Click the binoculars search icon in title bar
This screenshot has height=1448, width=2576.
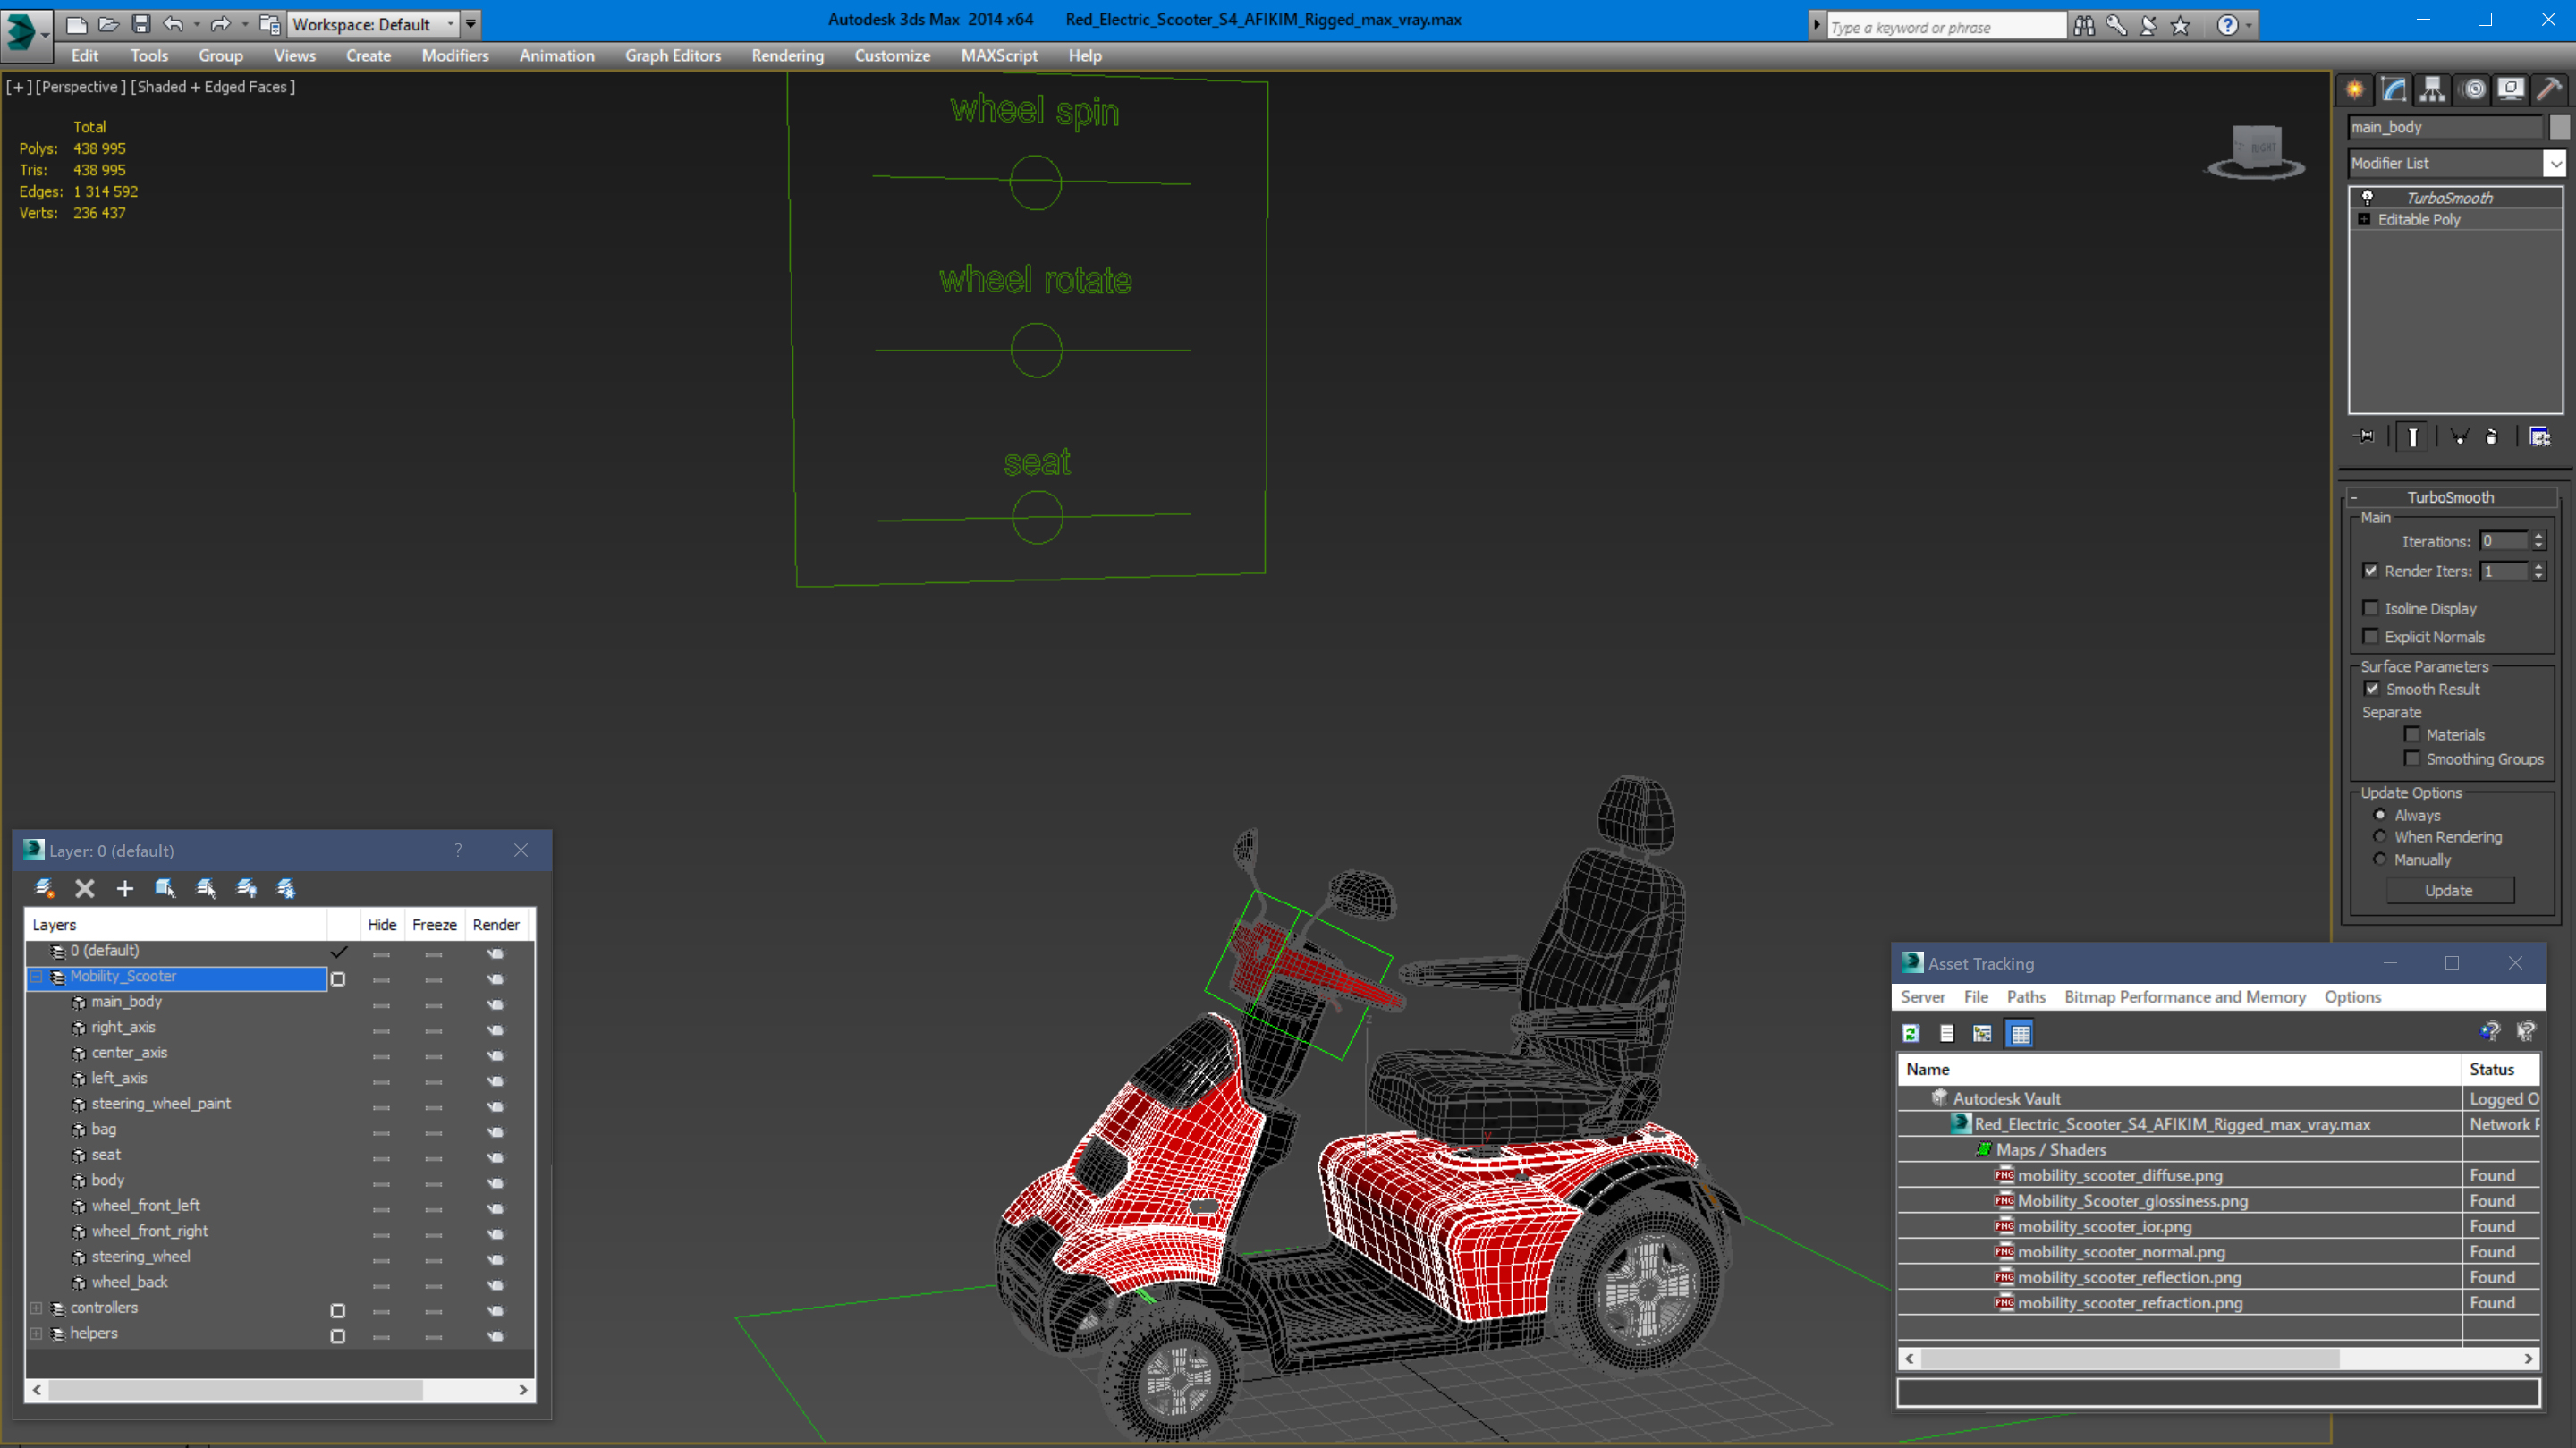[2084, 26]
